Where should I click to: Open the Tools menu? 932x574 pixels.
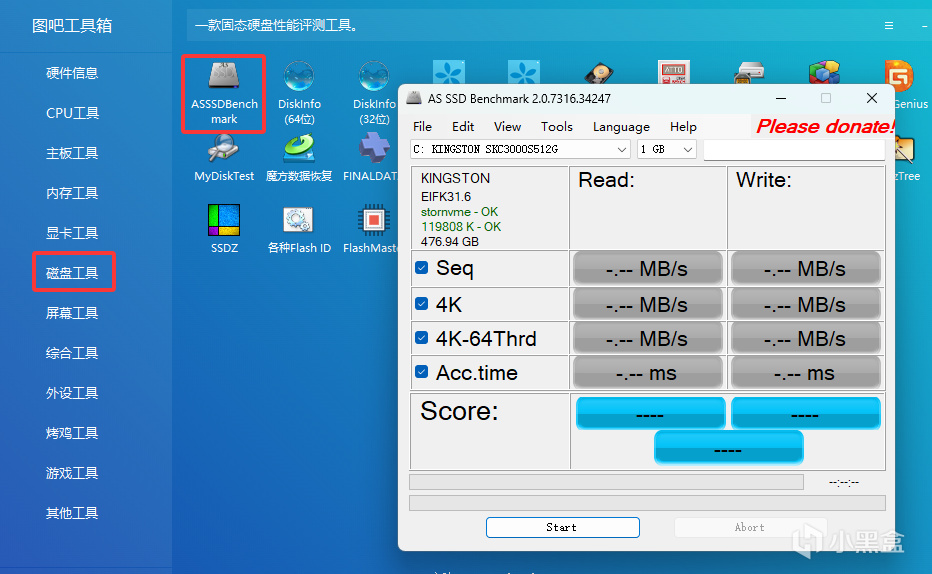coord(556,127)
